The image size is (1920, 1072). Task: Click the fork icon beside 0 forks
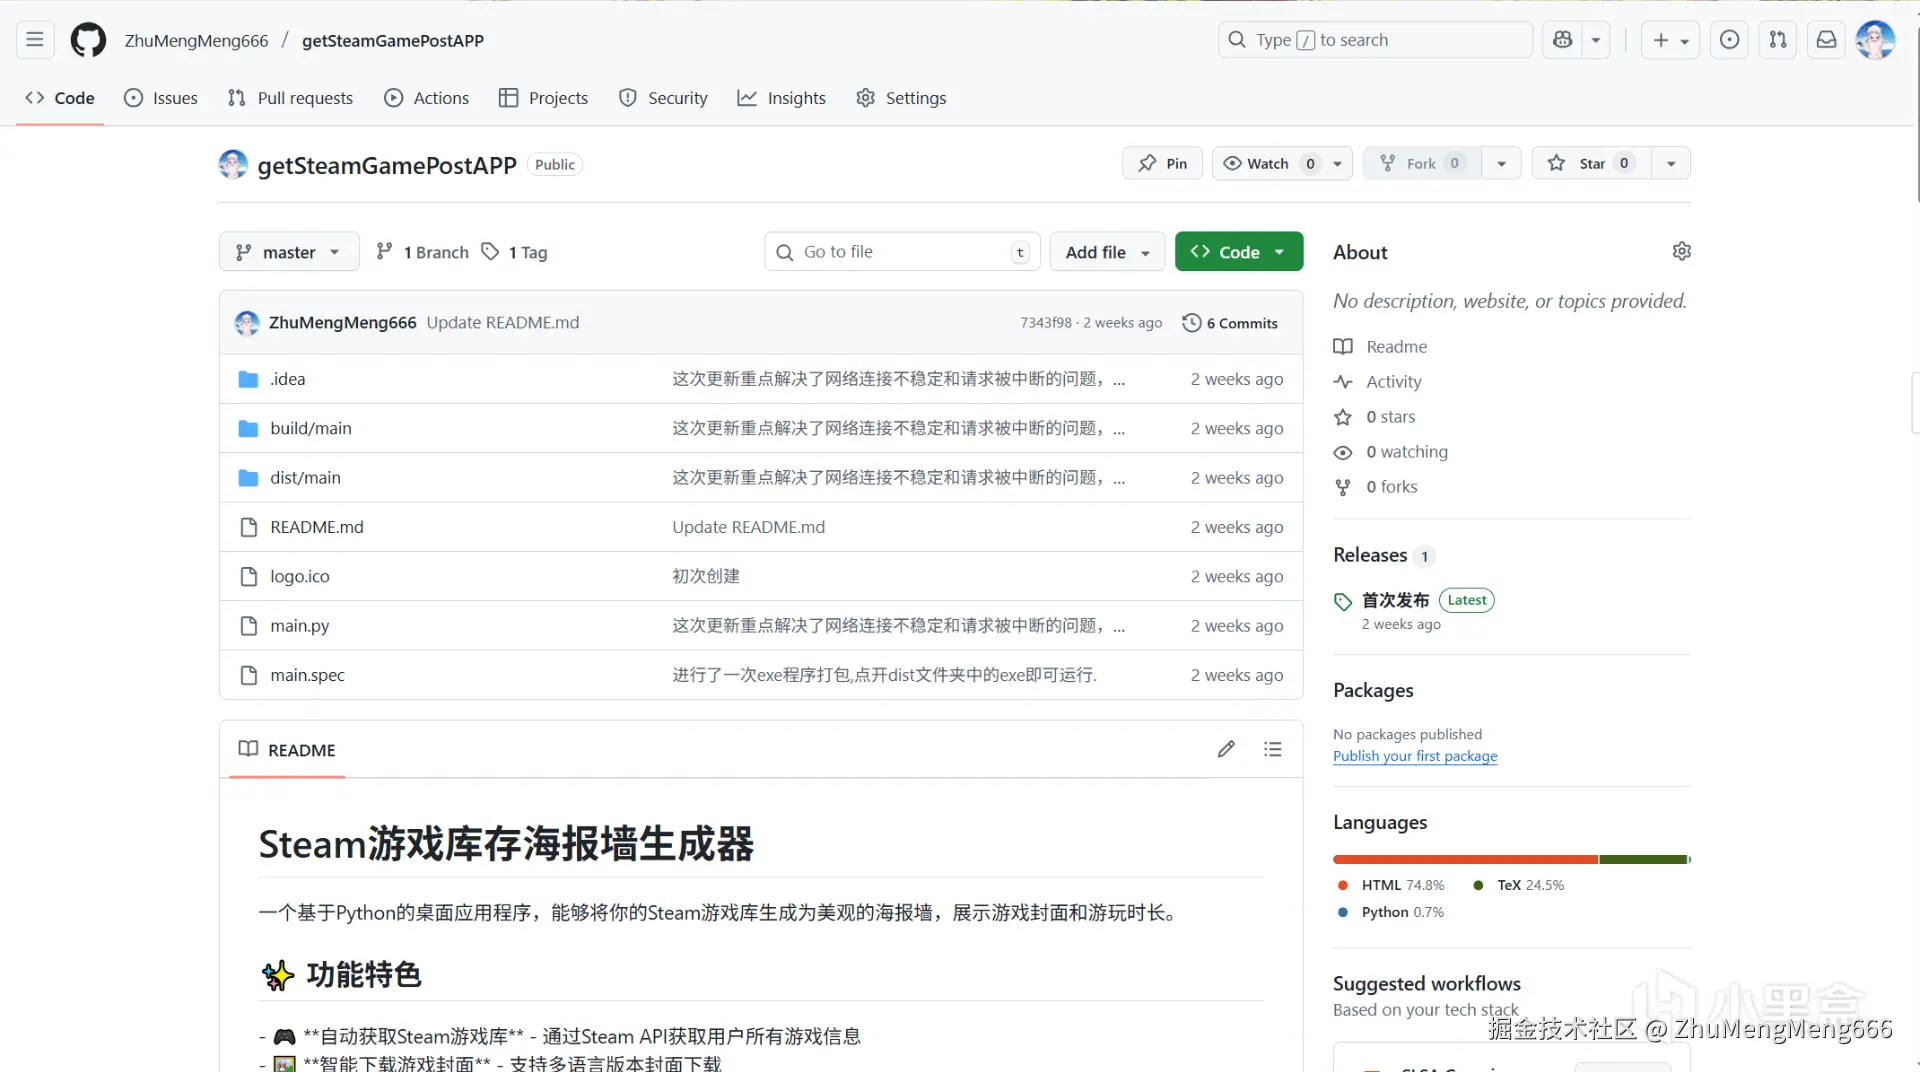(1343, 487)
